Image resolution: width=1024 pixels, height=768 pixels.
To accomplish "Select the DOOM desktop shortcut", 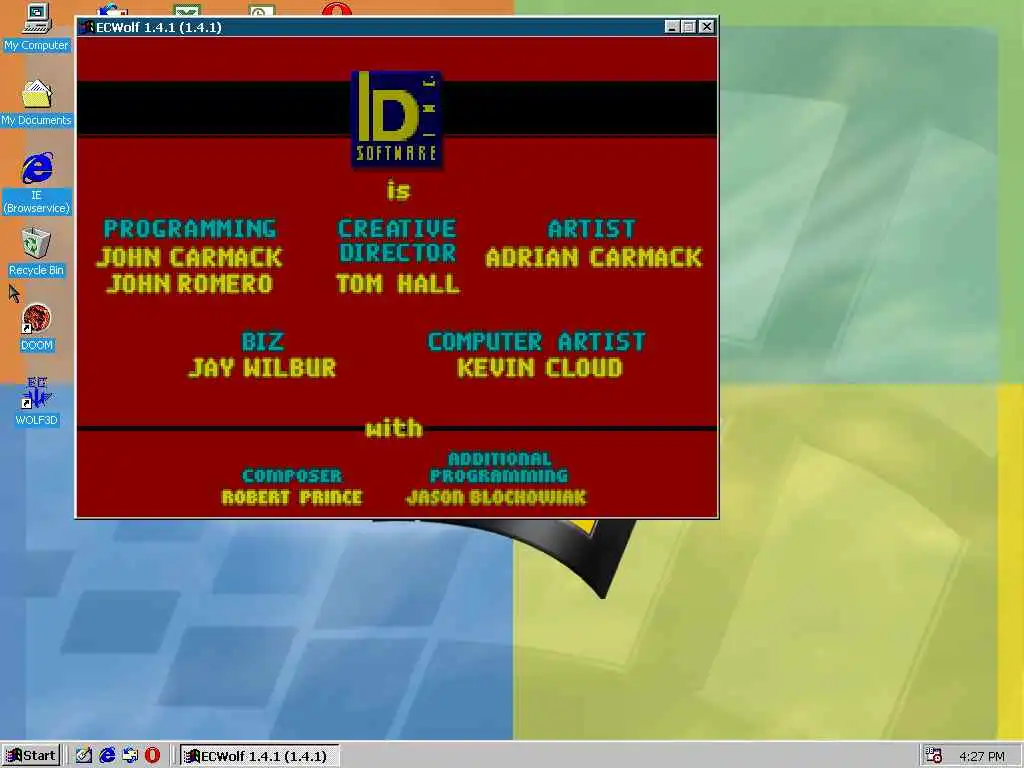I will [37, 327].
